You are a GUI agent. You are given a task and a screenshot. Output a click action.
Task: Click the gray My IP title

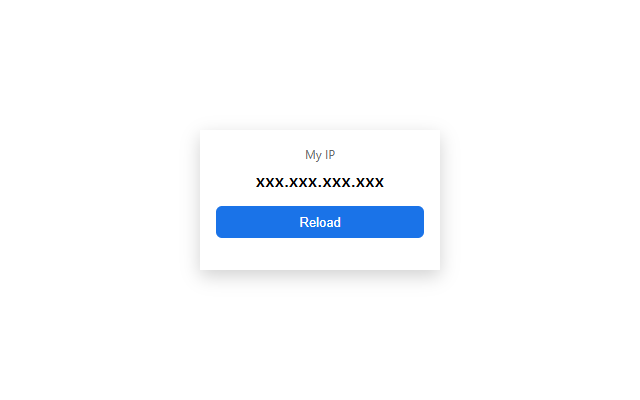pos(320,155)
